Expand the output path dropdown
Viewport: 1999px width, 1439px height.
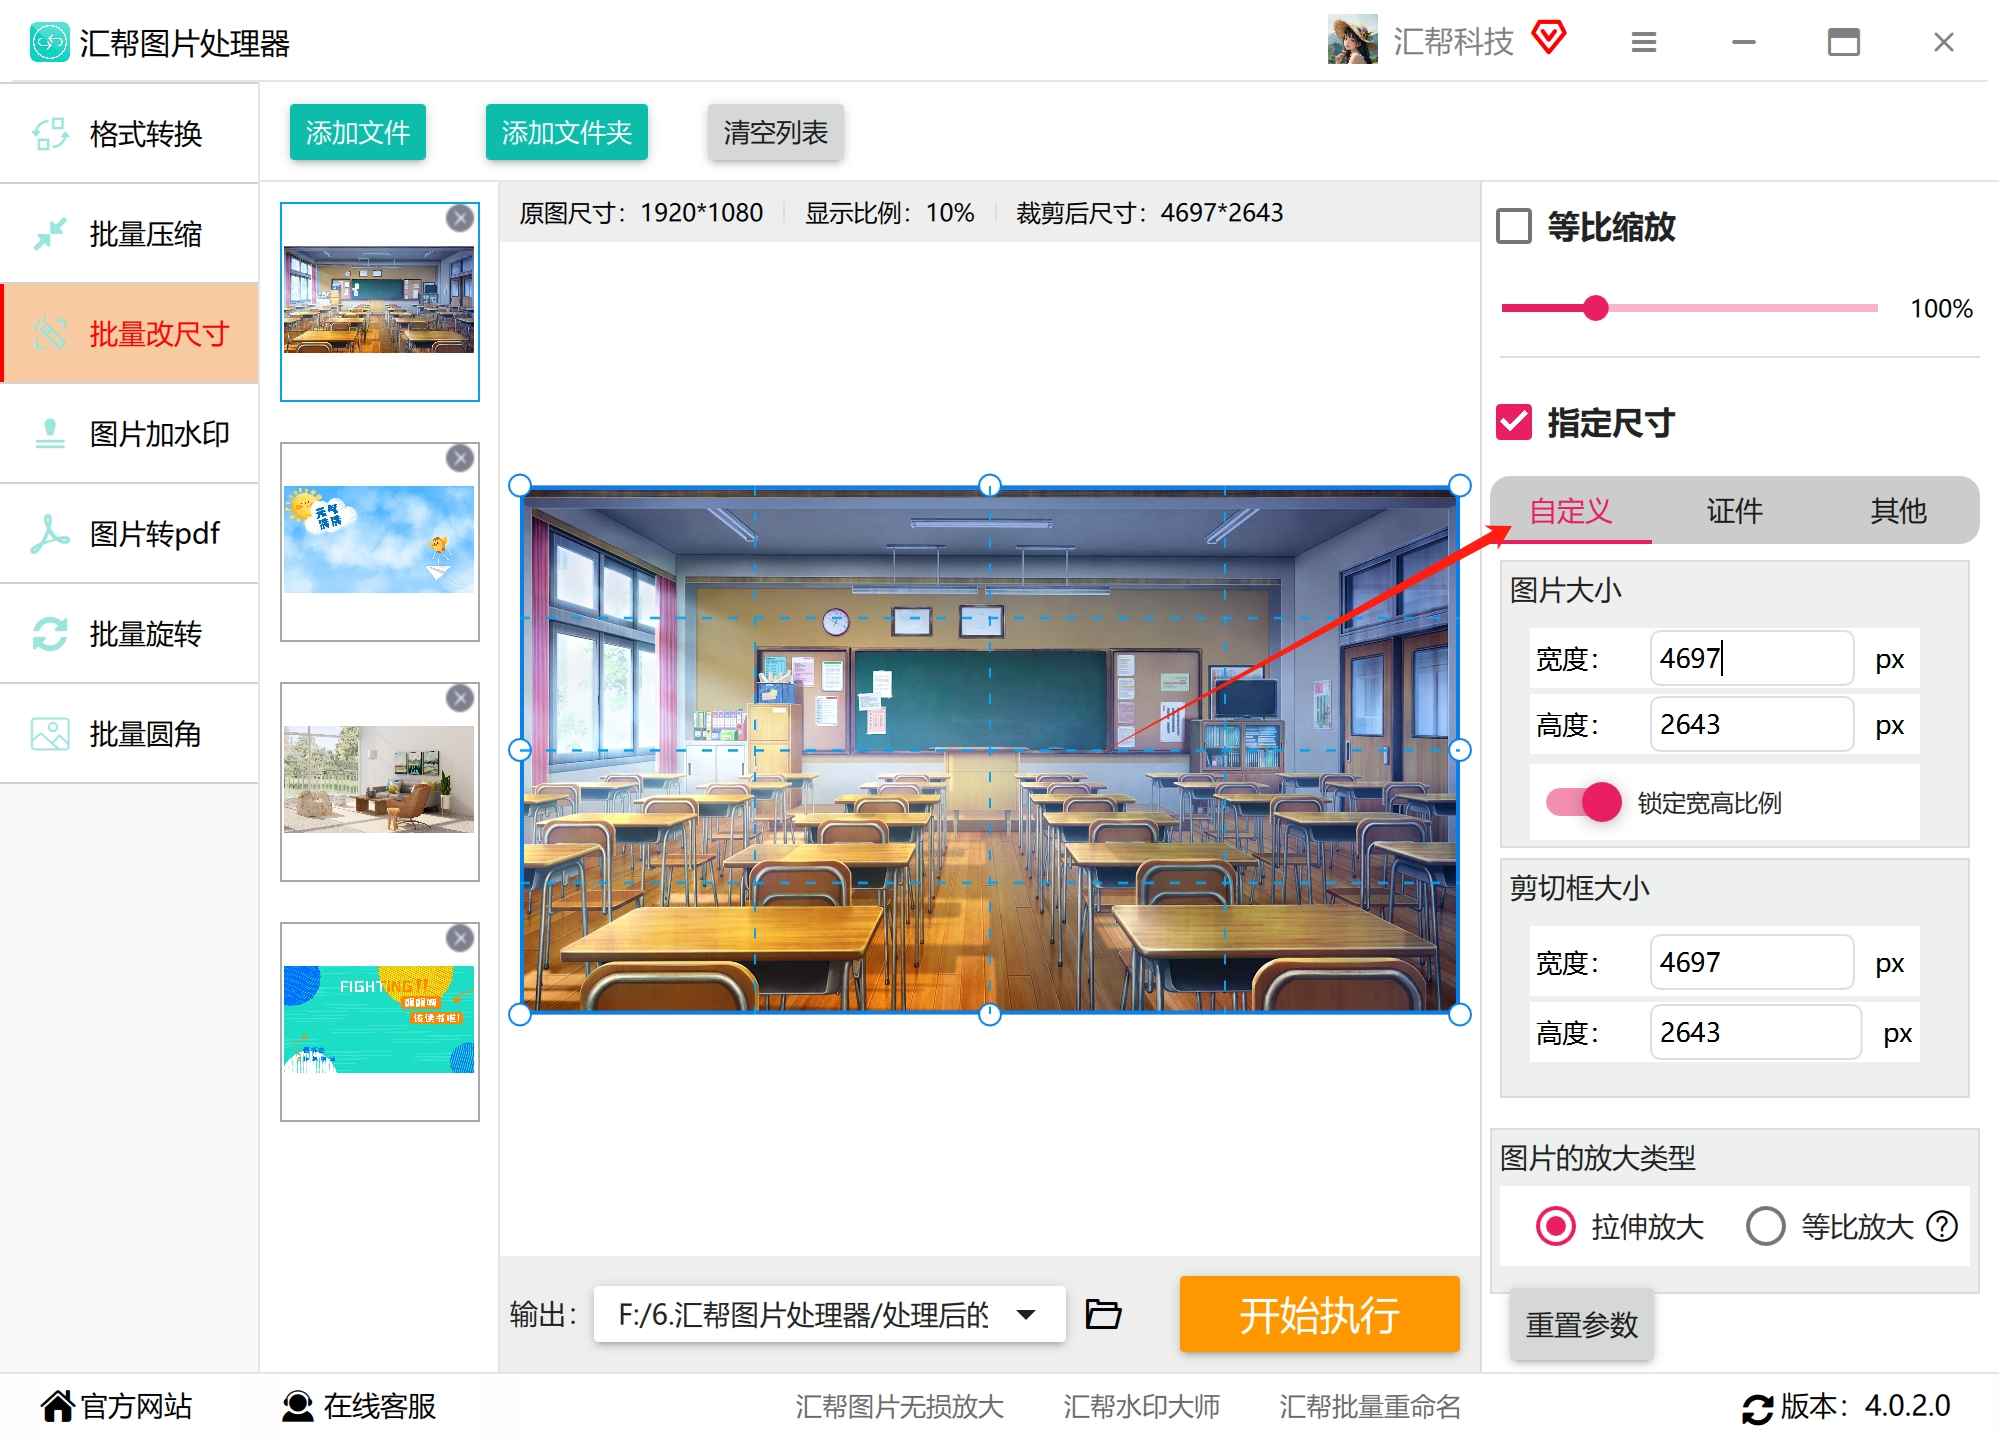point(1026,1314)
